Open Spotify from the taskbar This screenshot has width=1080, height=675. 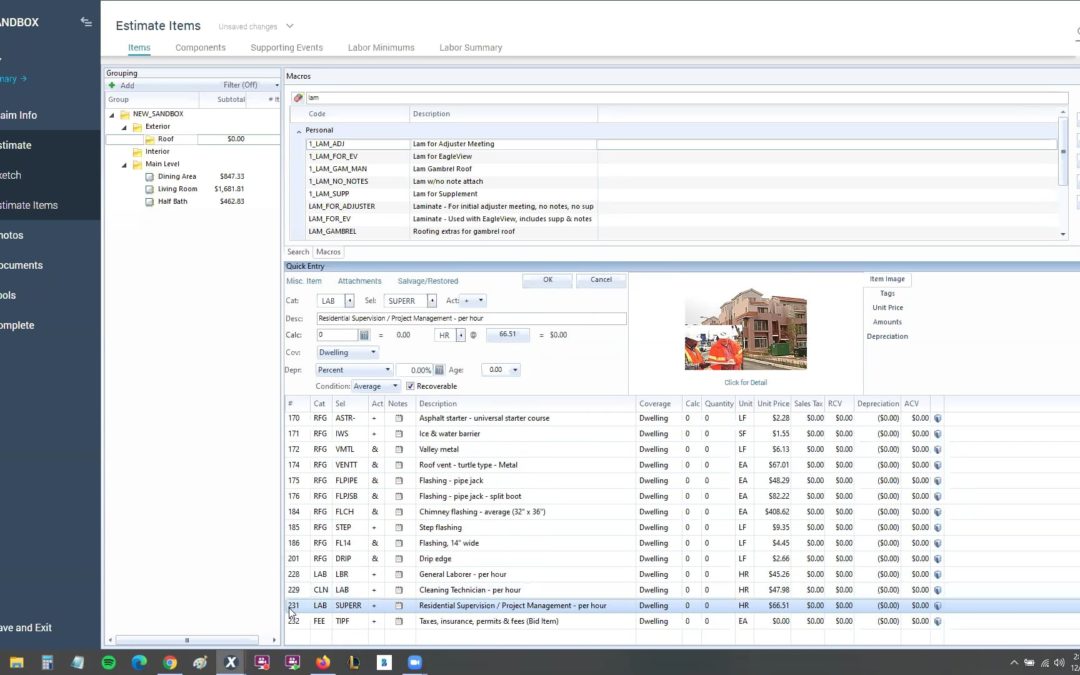click(x=108, y=662)
